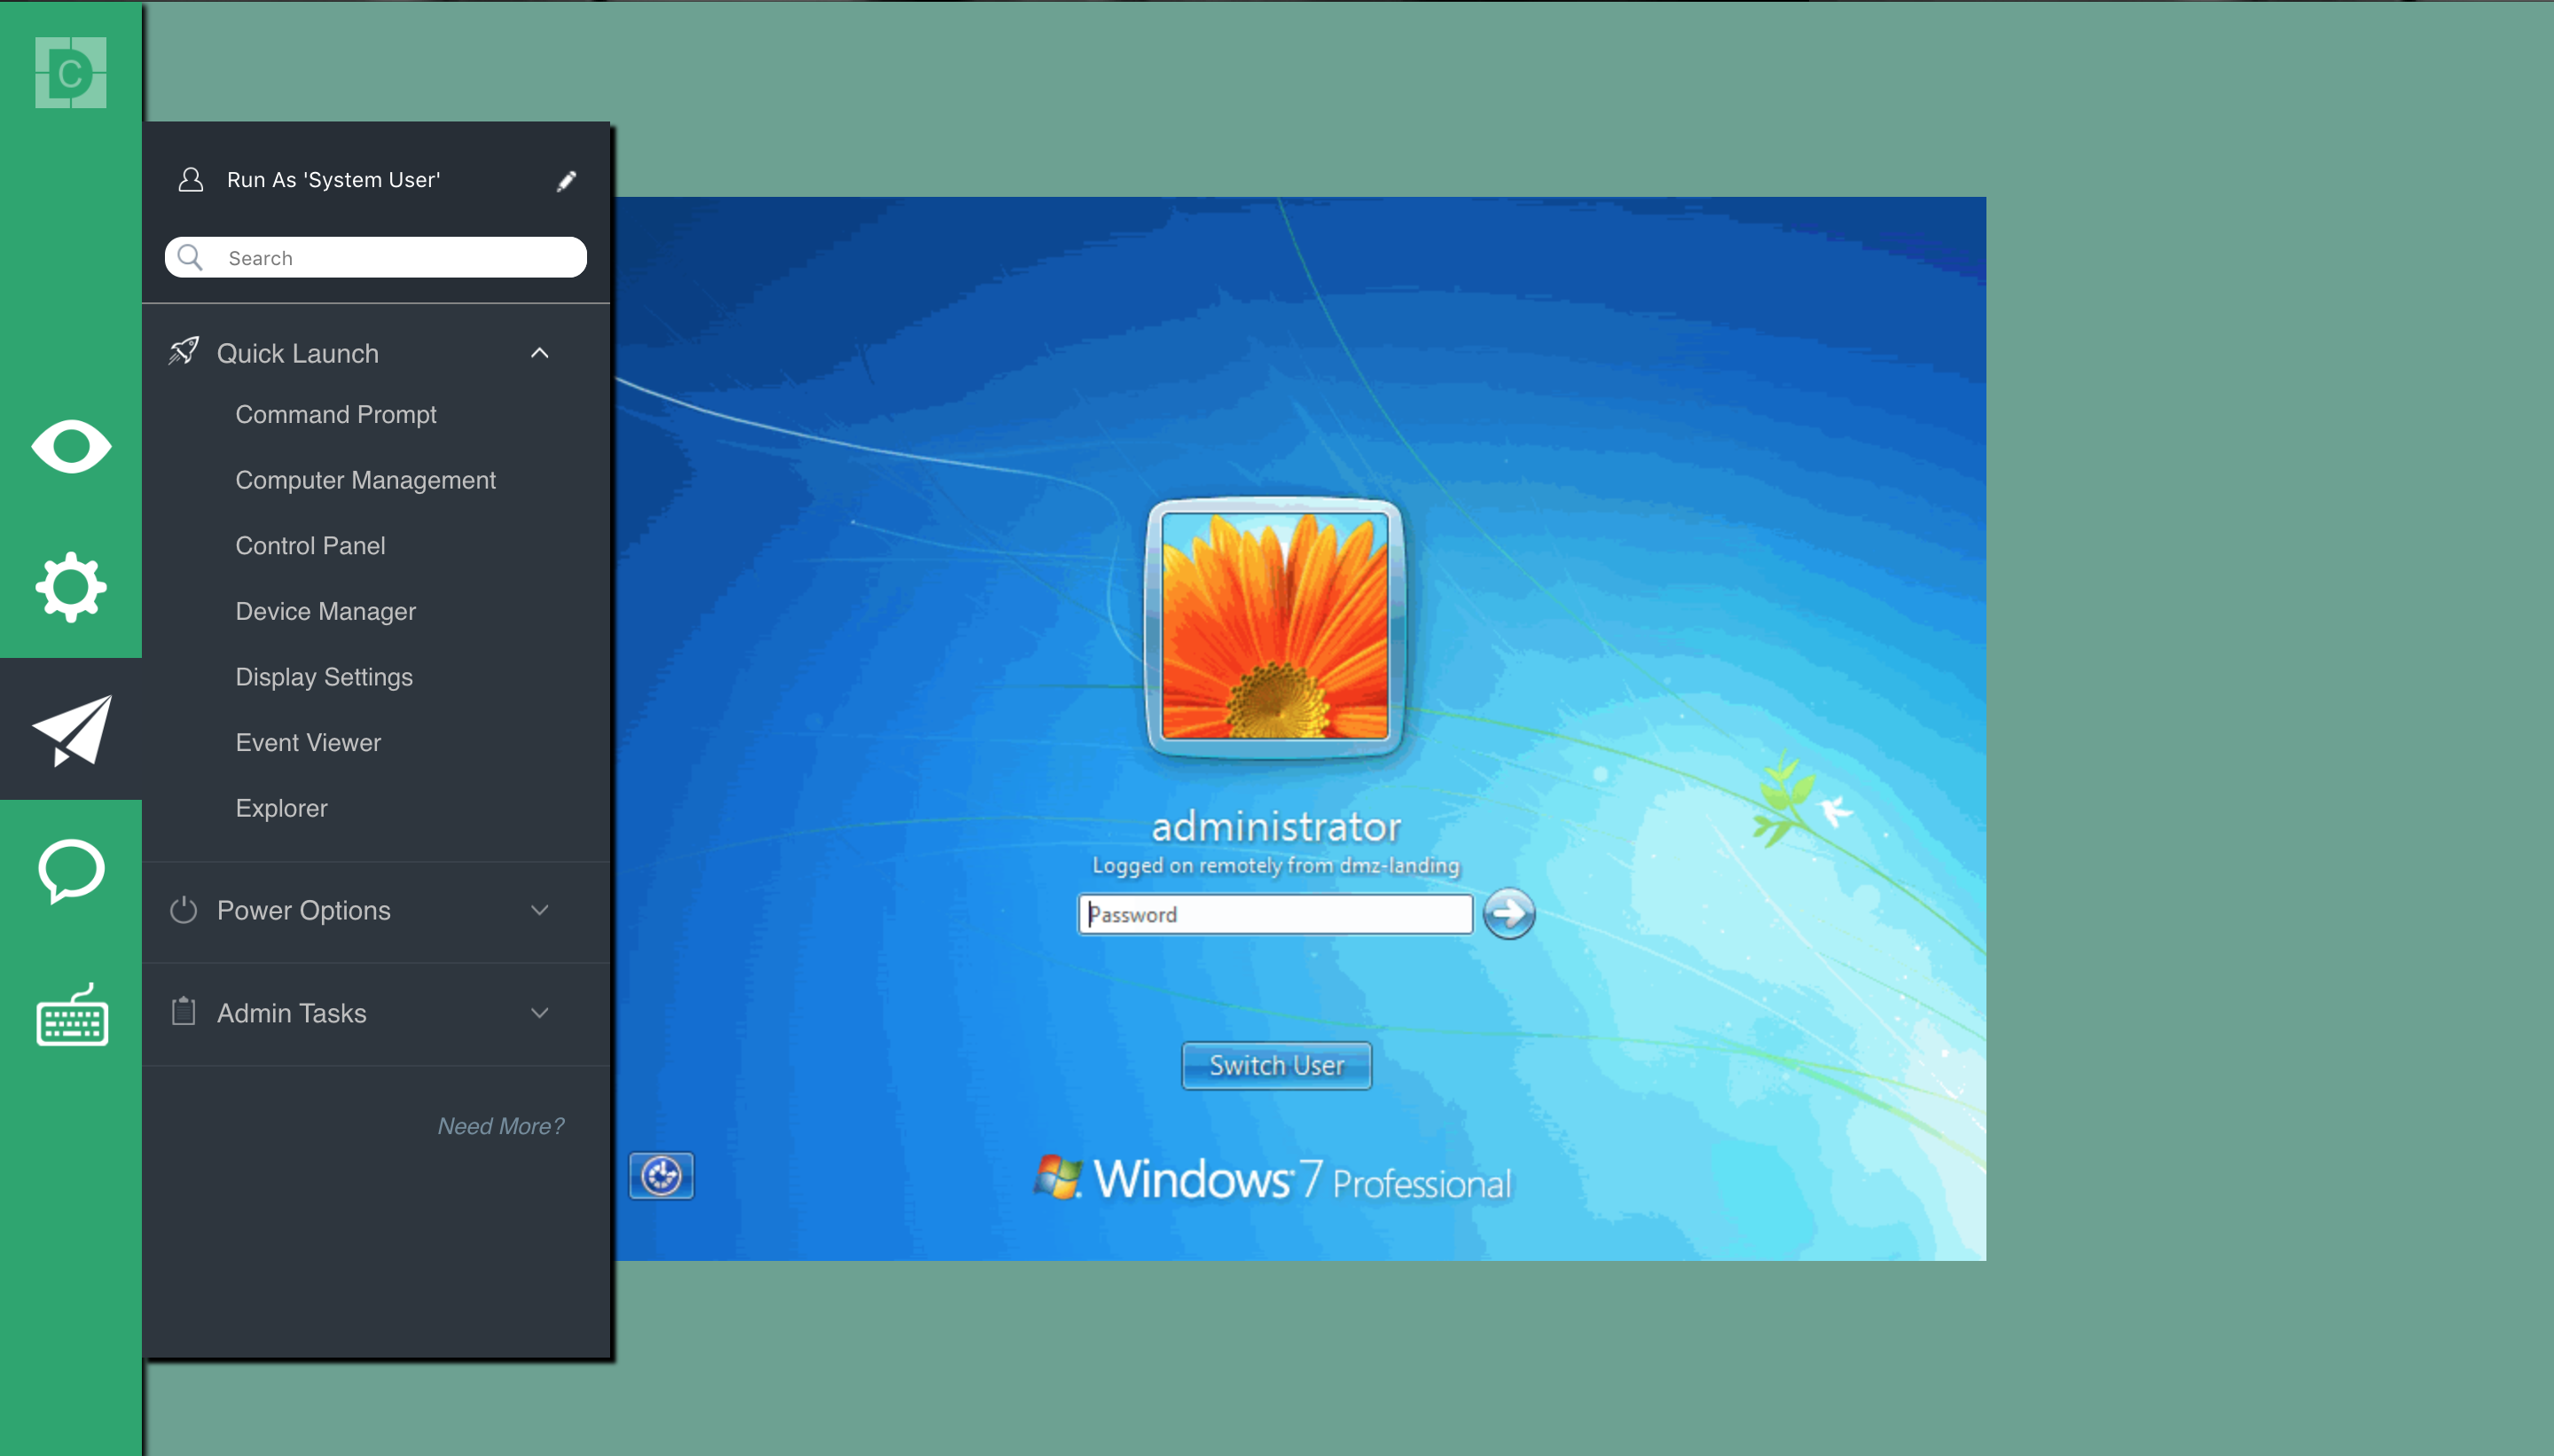Click the paper plane send icon in sidebar
Viewport: 2554px width, 1456px height.
(x=70, y=726)
